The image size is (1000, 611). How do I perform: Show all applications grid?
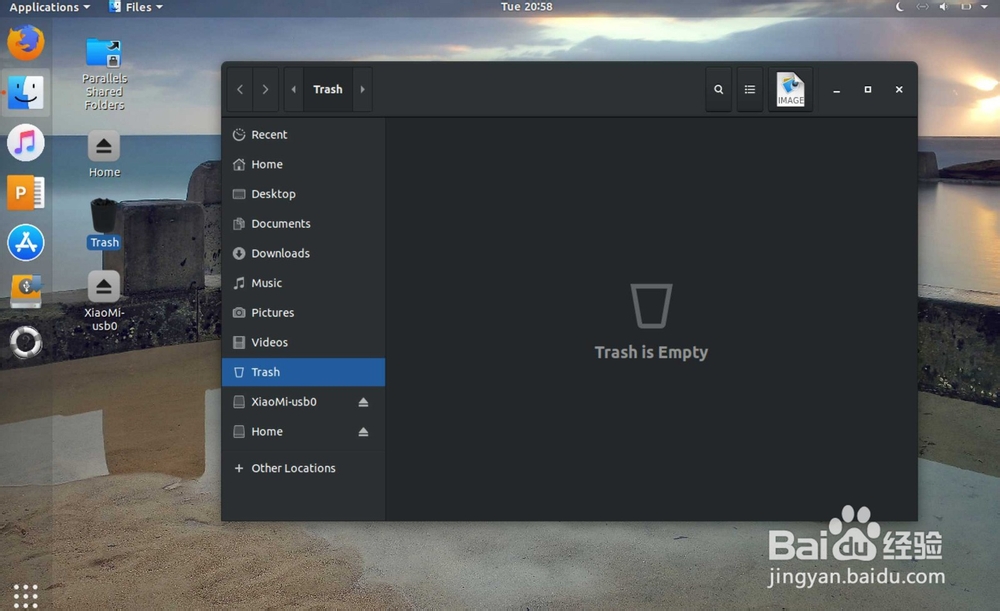click(x=26, y=596)
